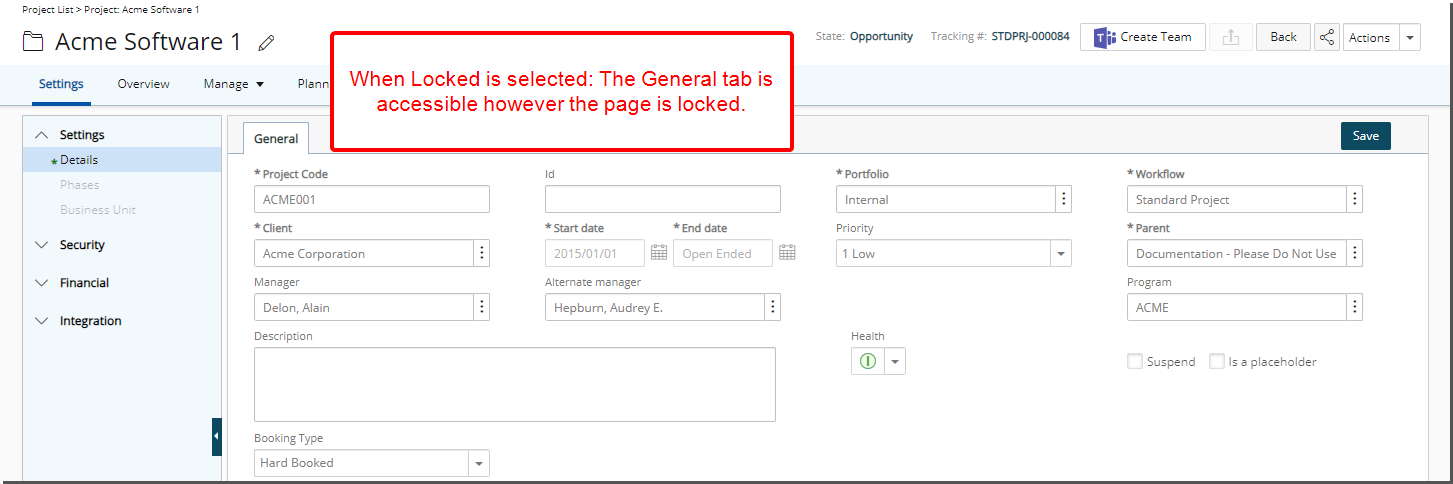This screenshot has height=484, width=1453.
Task: Open the End date calendar icon
Action: click(x=787, y=253)
